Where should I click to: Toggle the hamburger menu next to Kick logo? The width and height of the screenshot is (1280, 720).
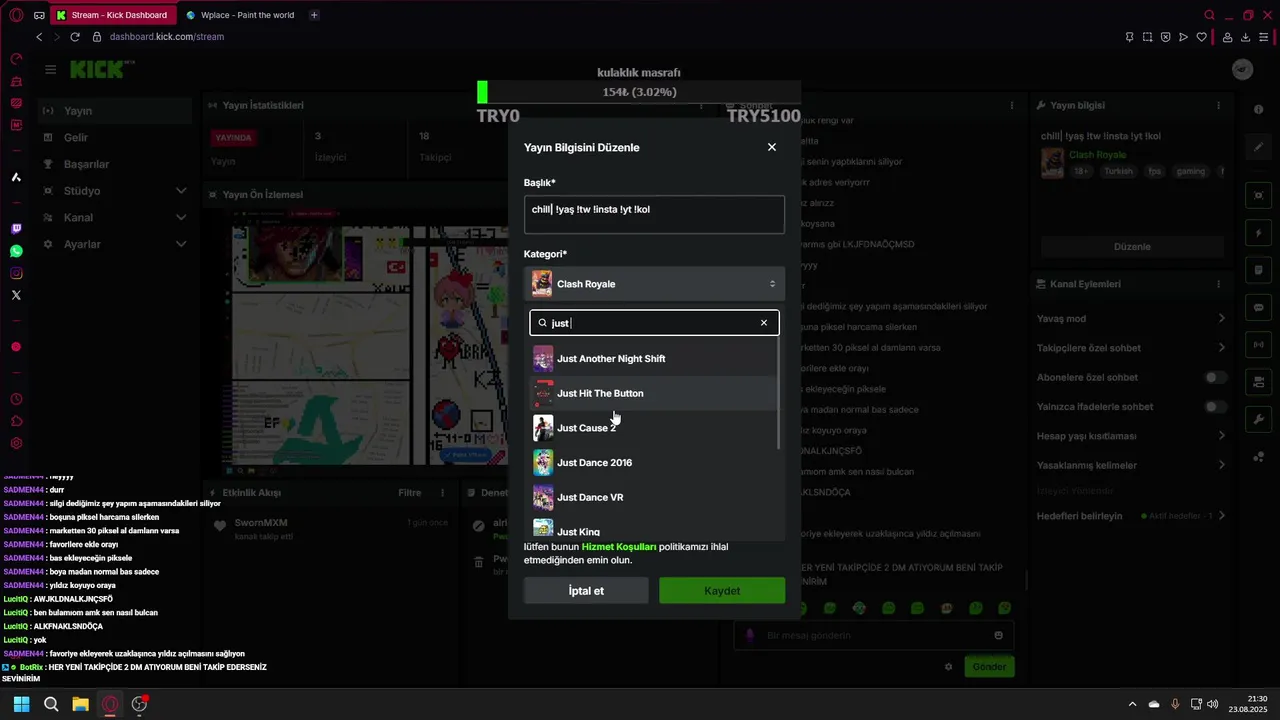[x=50, y=69]
